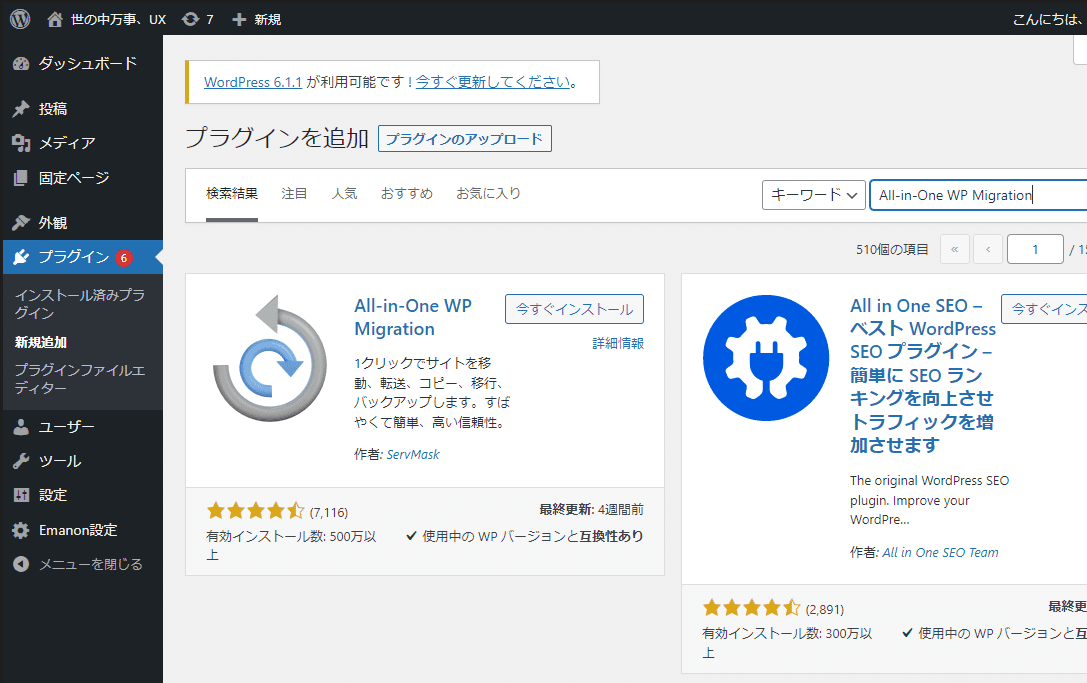Click first page « pagination button

[x=955, y=250]
